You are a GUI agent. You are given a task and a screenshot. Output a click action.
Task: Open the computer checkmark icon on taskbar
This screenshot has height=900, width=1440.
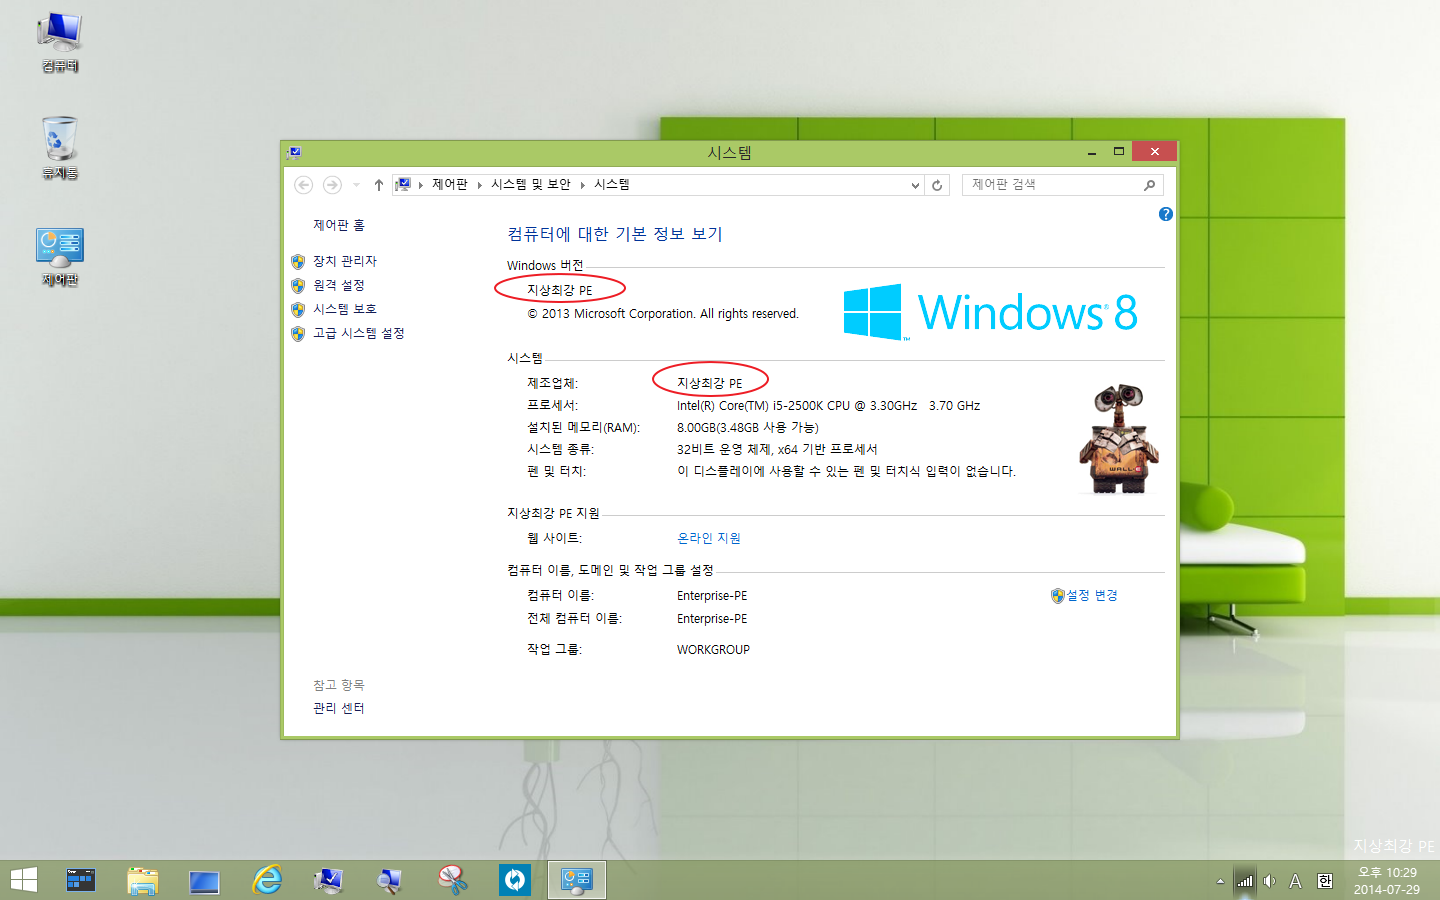[x=329, y=880]
